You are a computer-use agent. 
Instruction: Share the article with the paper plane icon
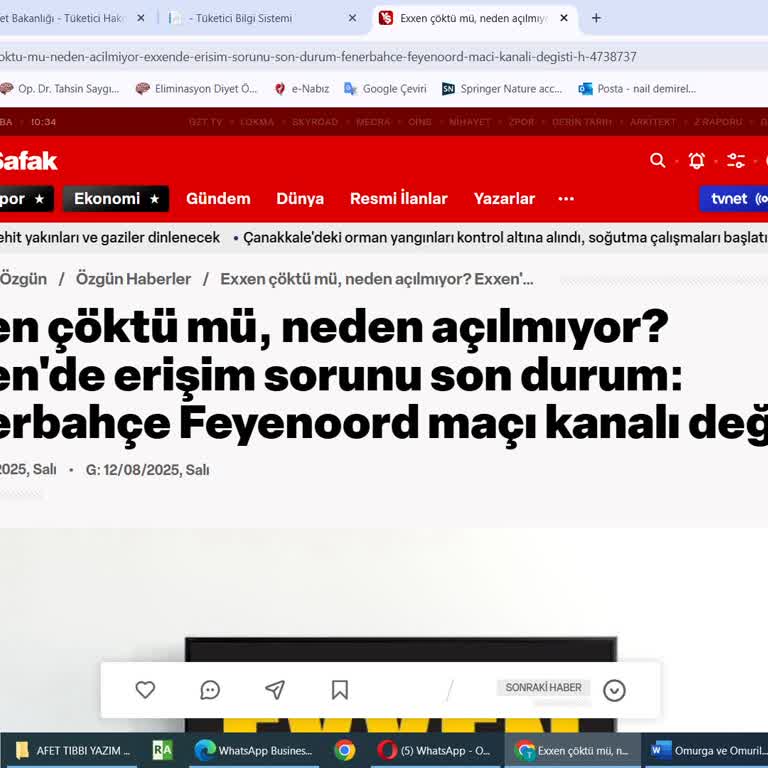point(275,690)
